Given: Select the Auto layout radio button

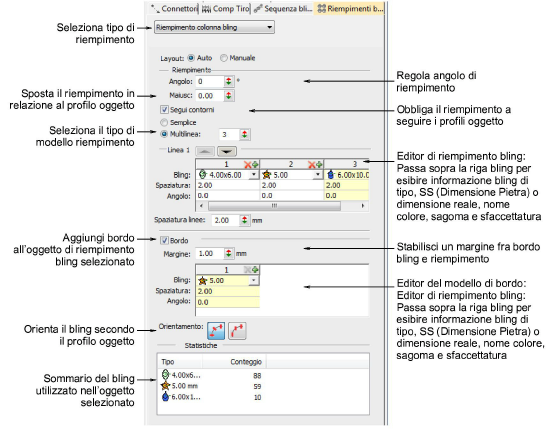Looking at the screenshot, I should (x=191, y=58).
